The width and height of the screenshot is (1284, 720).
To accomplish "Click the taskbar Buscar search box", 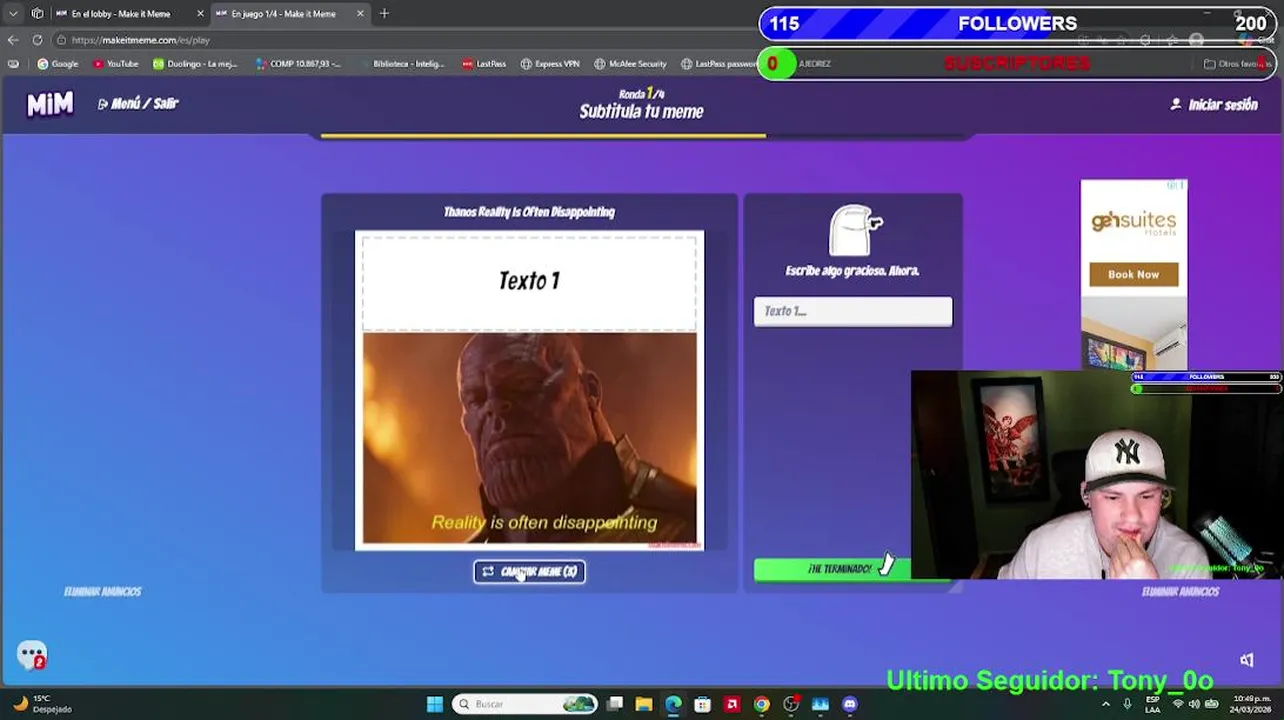I will click(524, 704).
